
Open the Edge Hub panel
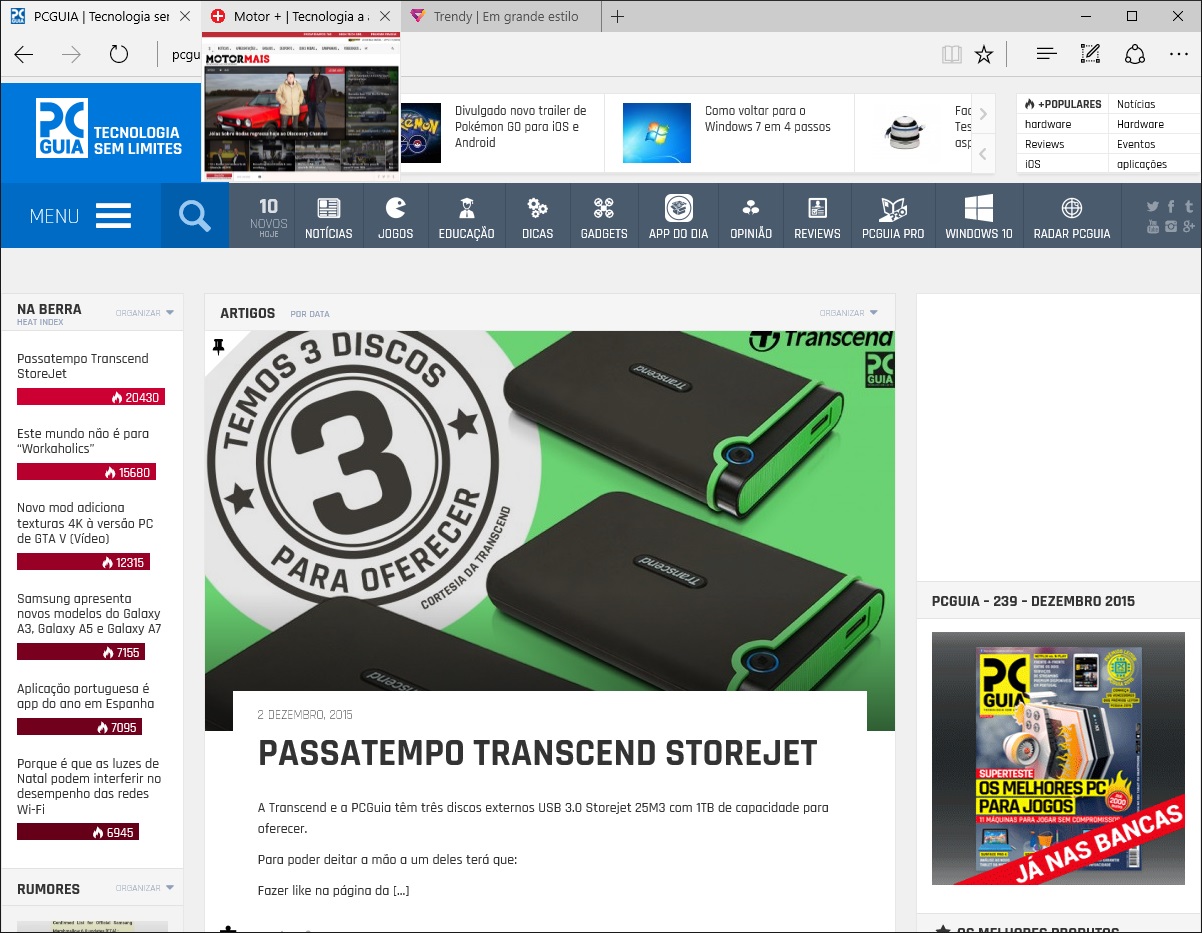[1046, 54]
